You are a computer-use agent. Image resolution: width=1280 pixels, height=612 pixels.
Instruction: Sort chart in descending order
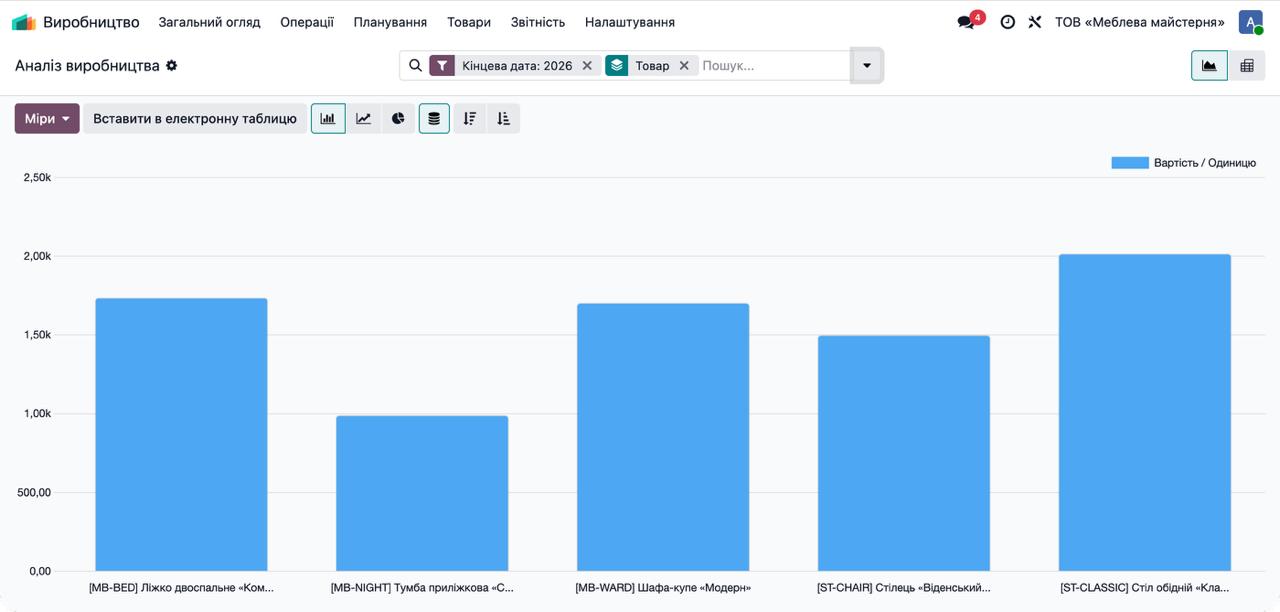coord(470,118)
